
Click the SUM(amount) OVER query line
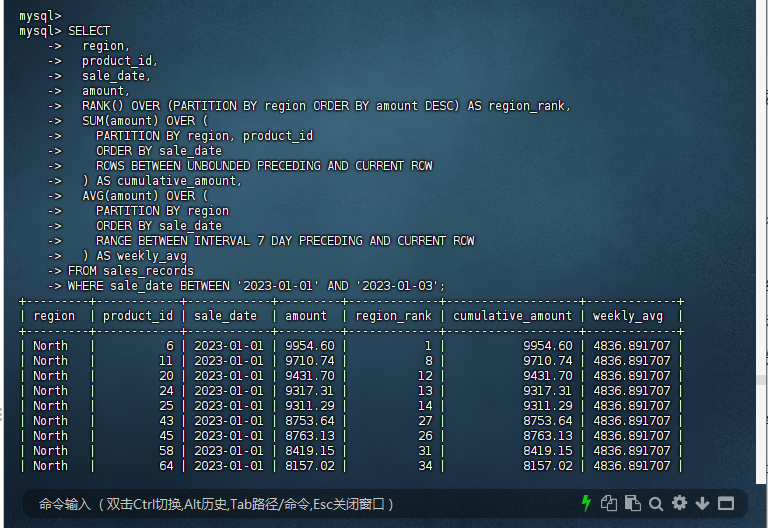tap(145, 121)
